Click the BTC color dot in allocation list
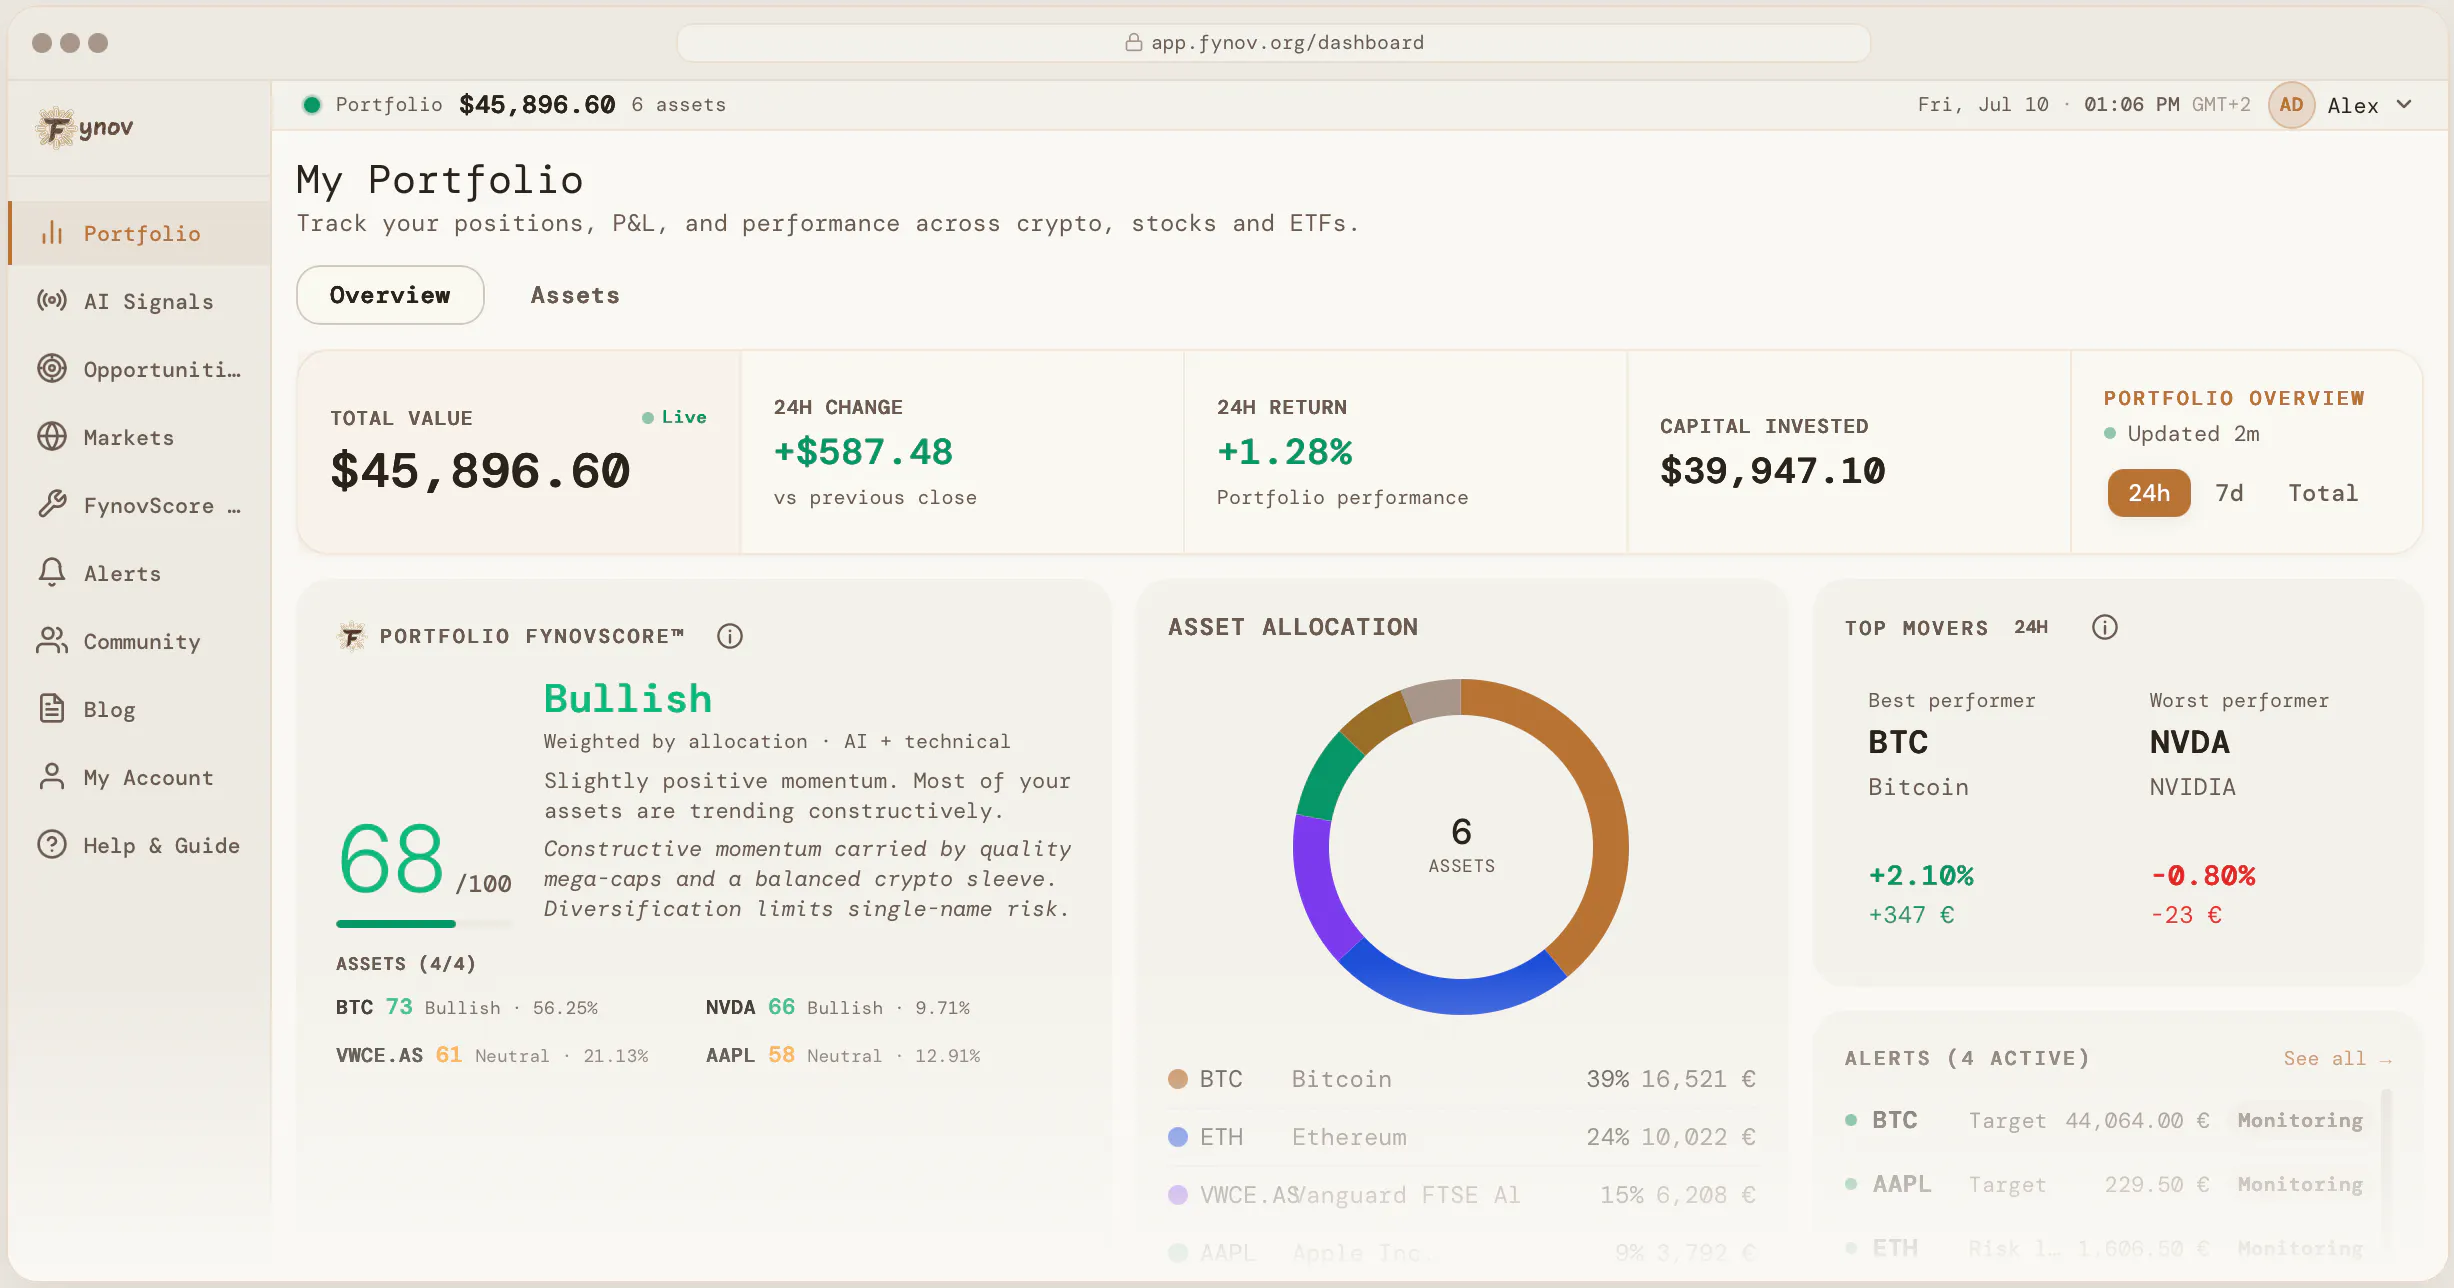The height and width of the screenshot is (1288, 2454). tap(1178, 1079)
